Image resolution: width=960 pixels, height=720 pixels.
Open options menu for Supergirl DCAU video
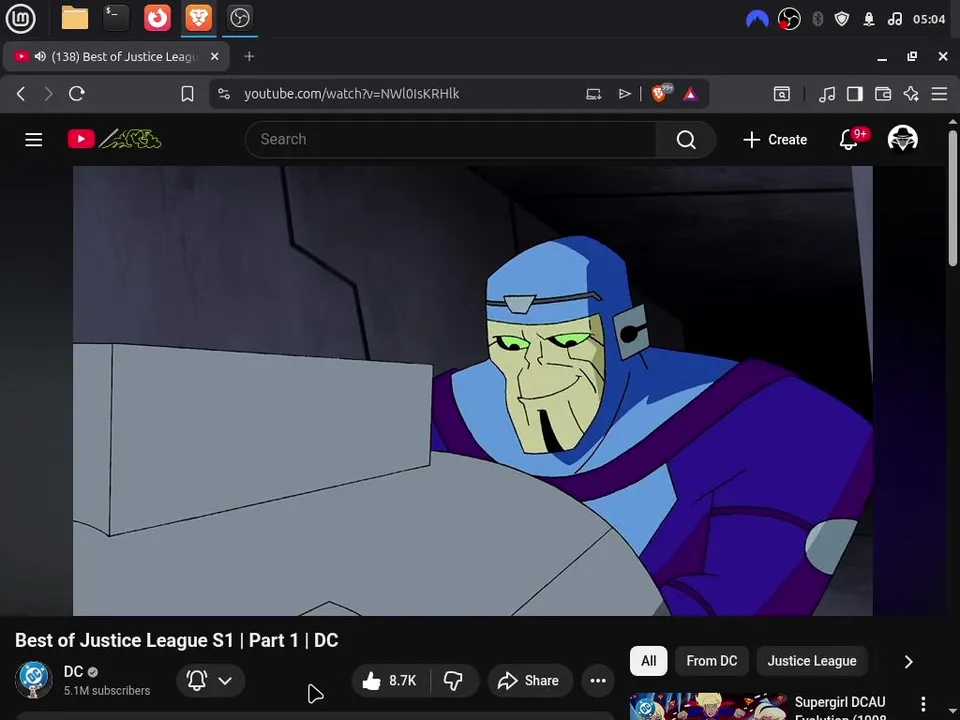point(923,704)
